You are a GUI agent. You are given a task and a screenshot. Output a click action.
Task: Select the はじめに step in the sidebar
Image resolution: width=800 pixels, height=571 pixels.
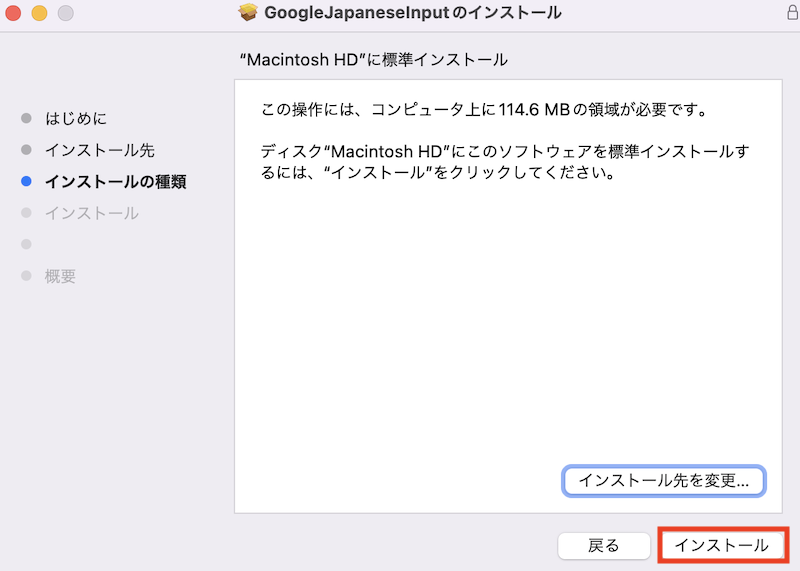pos(76,118)
